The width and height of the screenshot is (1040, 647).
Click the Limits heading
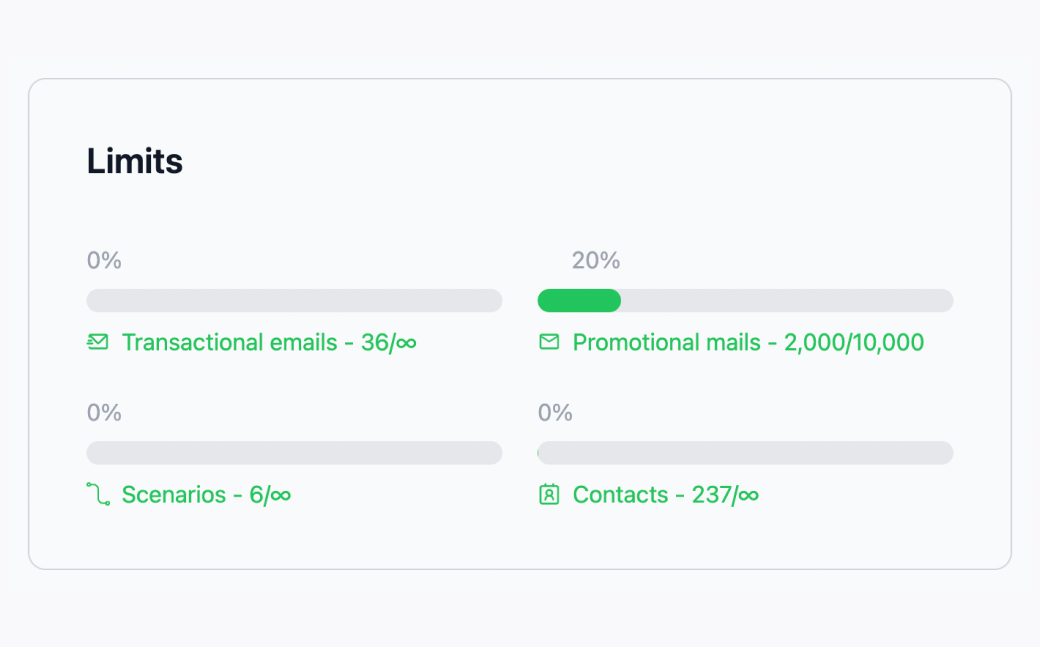pos(135,161)
